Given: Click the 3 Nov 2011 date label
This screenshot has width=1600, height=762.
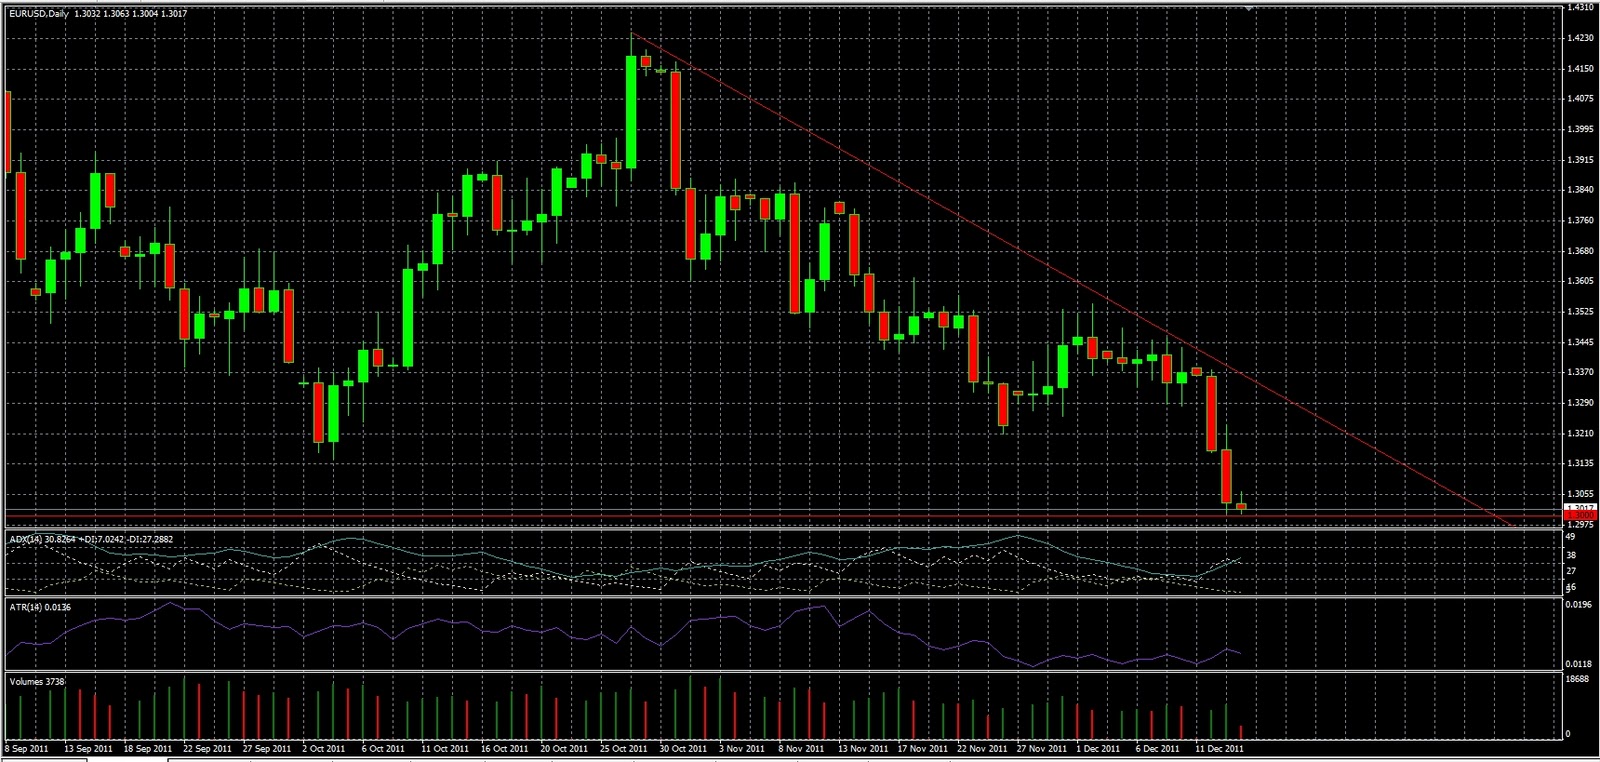Looking at the screenshot, I should (x=740, y=748).
